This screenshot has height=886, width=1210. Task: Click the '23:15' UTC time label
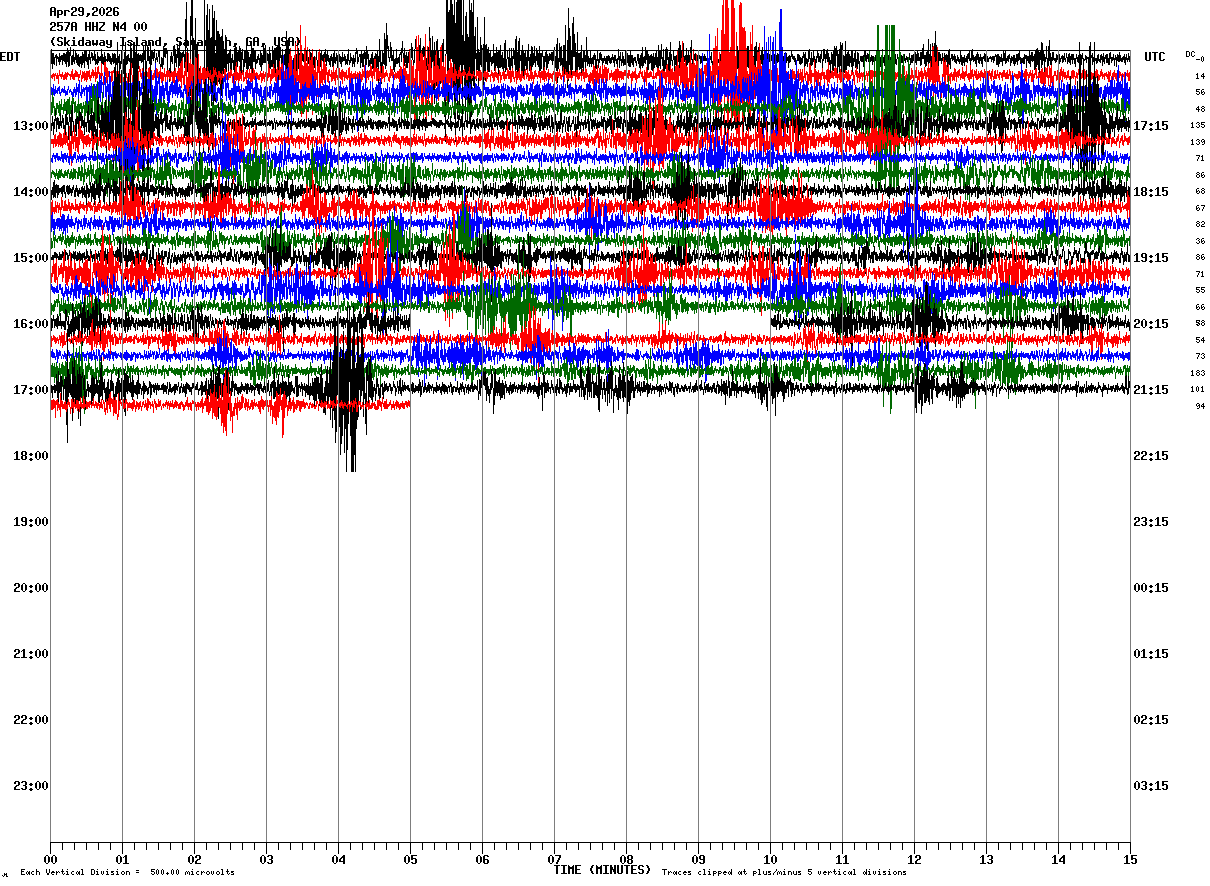(1151, 521)
